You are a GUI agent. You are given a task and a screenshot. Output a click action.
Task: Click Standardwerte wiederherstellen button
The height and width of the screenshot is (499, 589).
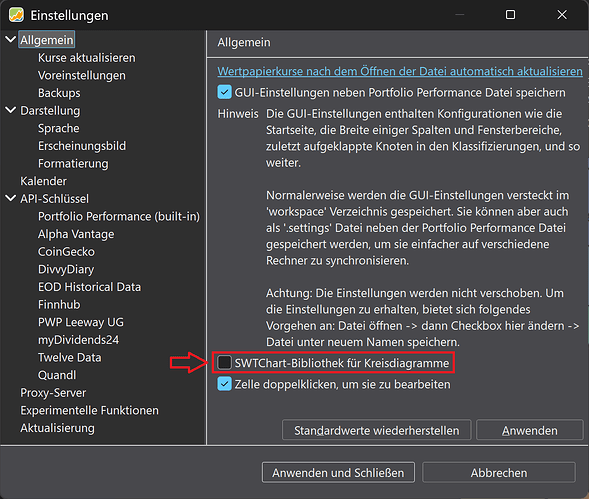pyautogui.click(x=376, y=430)
